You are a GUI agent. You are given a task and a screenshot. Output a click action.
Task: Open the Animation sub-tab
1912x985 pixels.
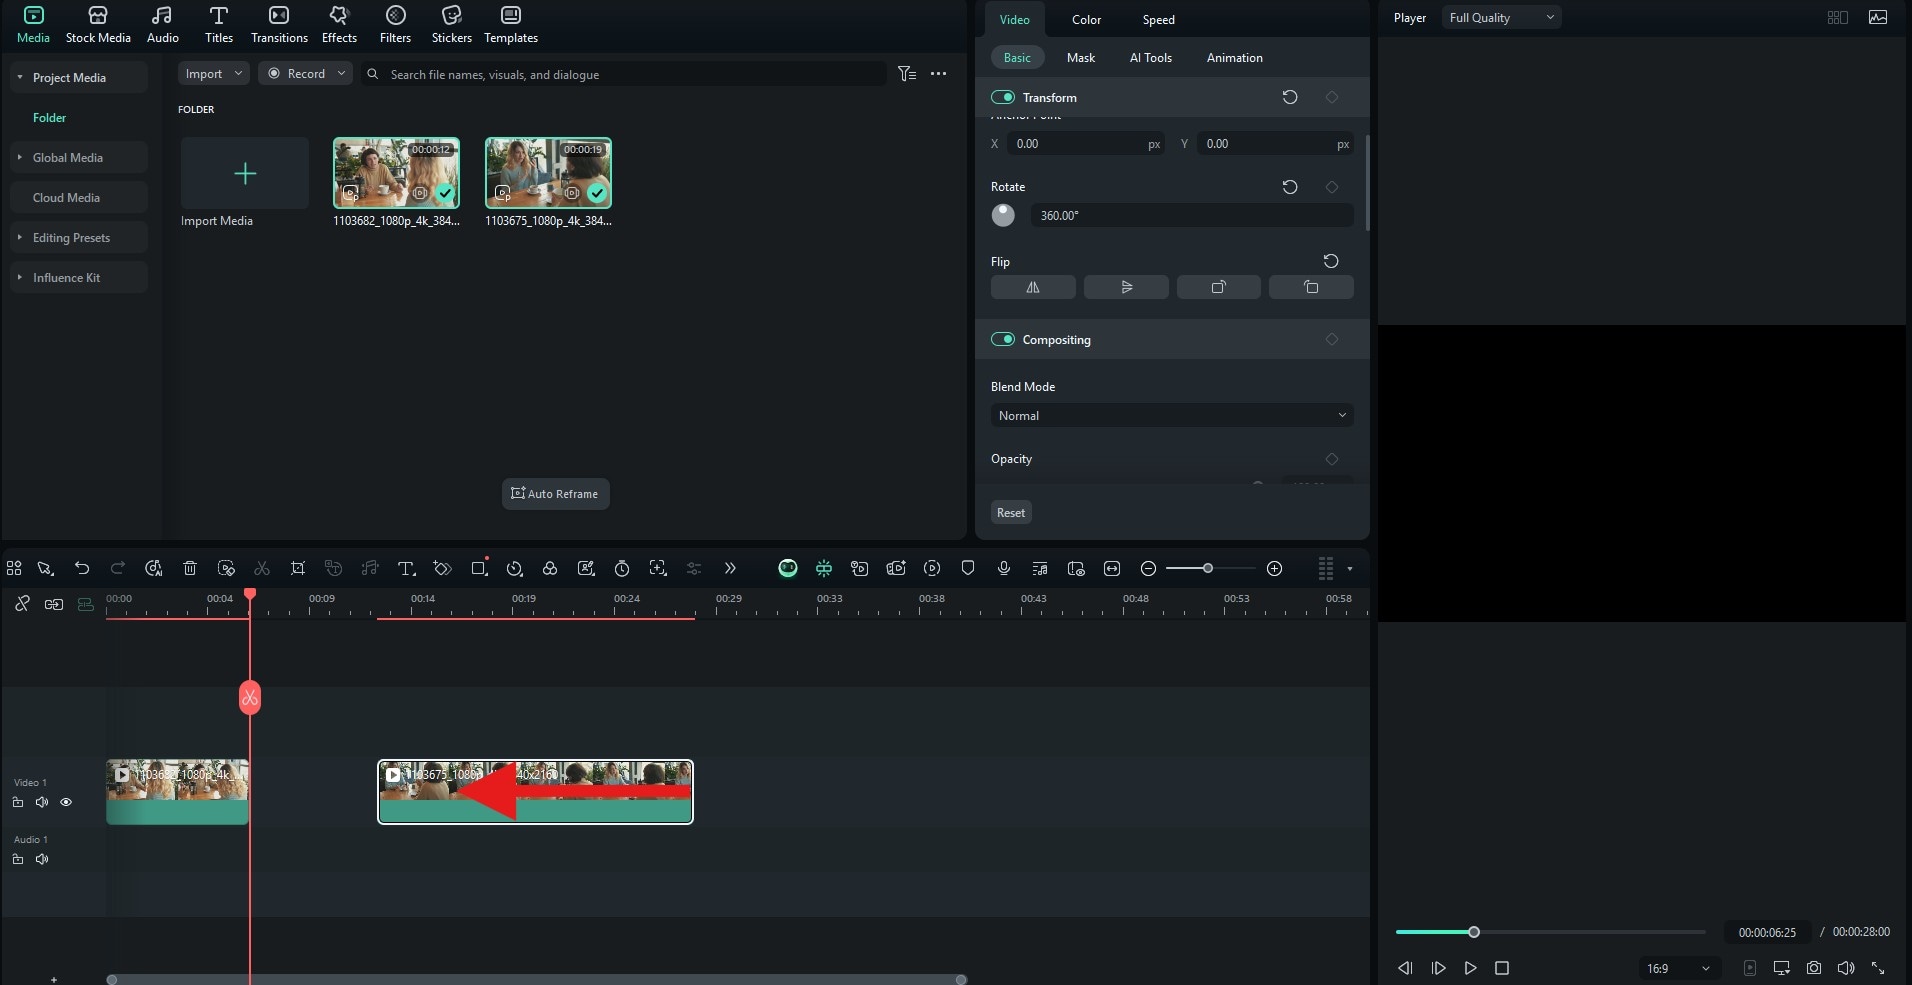(1234, 57)
